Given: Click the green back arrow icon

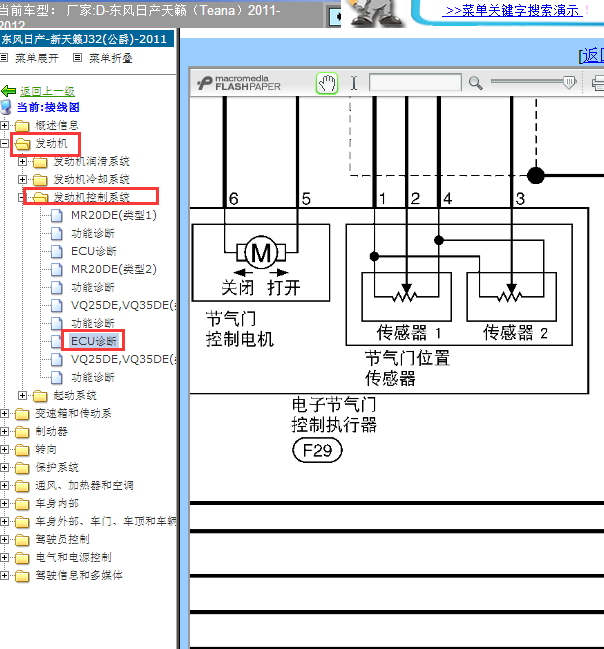Looking at the screenshot, I should tap(9, 91).
